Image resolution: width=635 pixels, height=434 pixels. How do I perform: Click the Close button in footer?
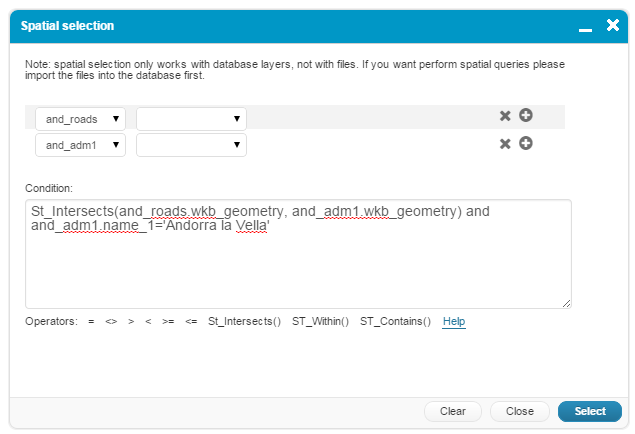point(519,411)
